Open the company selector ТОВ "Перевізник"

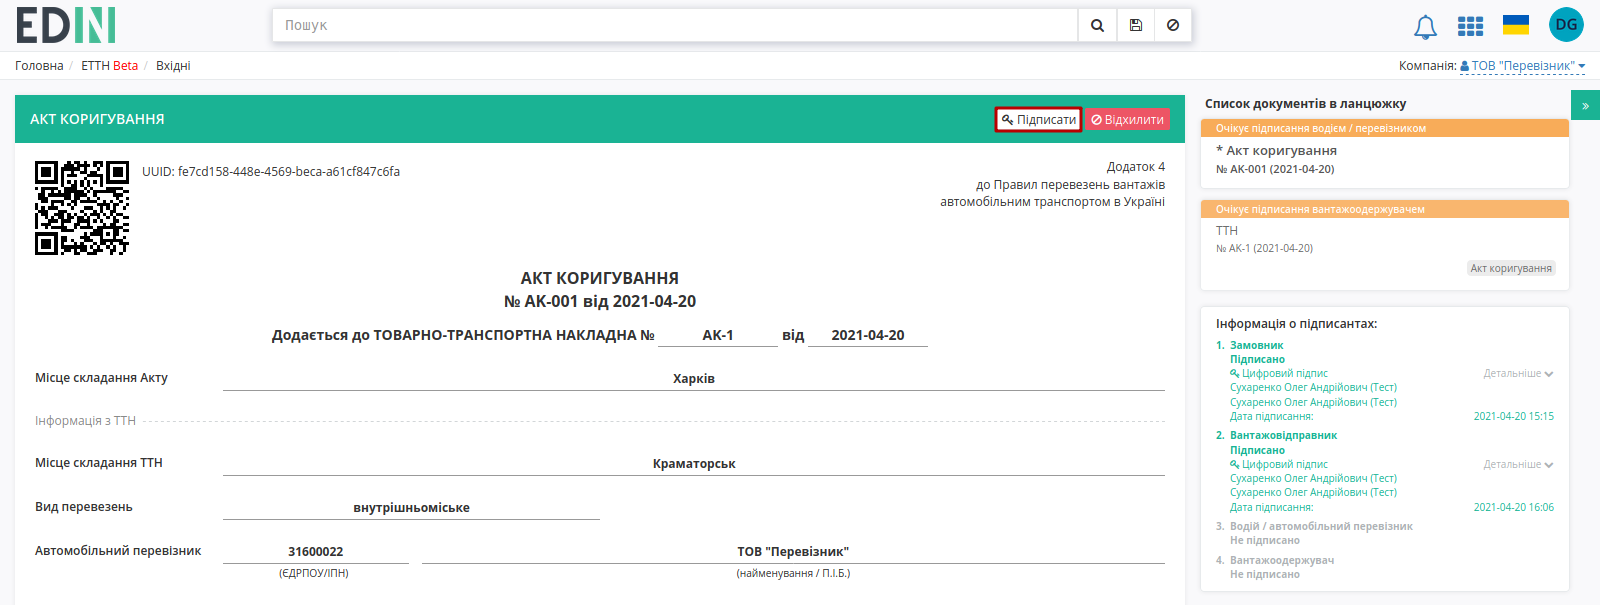coord(1523,66)
